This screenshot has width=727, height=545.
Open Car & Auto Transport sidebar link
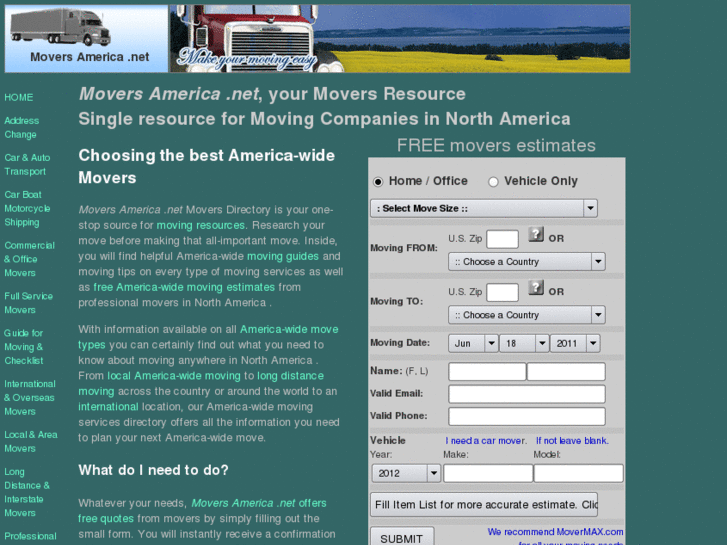tap(27, 165)
